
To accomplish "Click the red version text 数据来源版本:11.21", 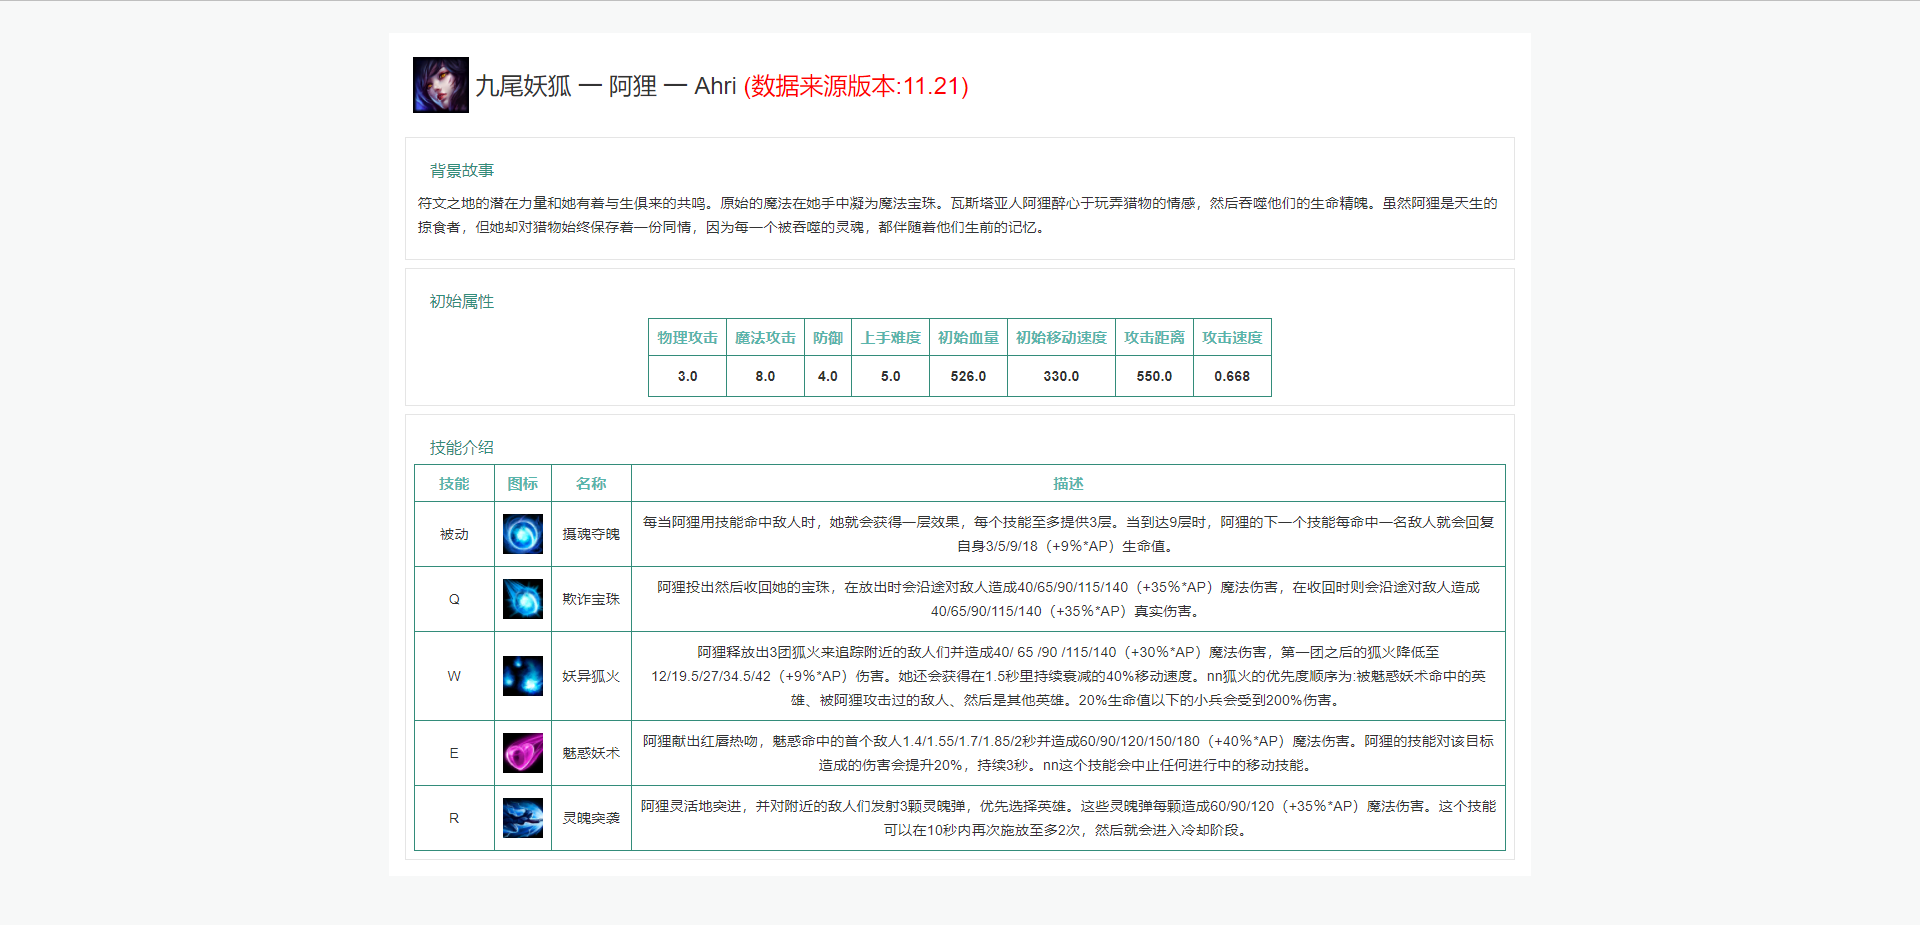I will coord(856,86).
